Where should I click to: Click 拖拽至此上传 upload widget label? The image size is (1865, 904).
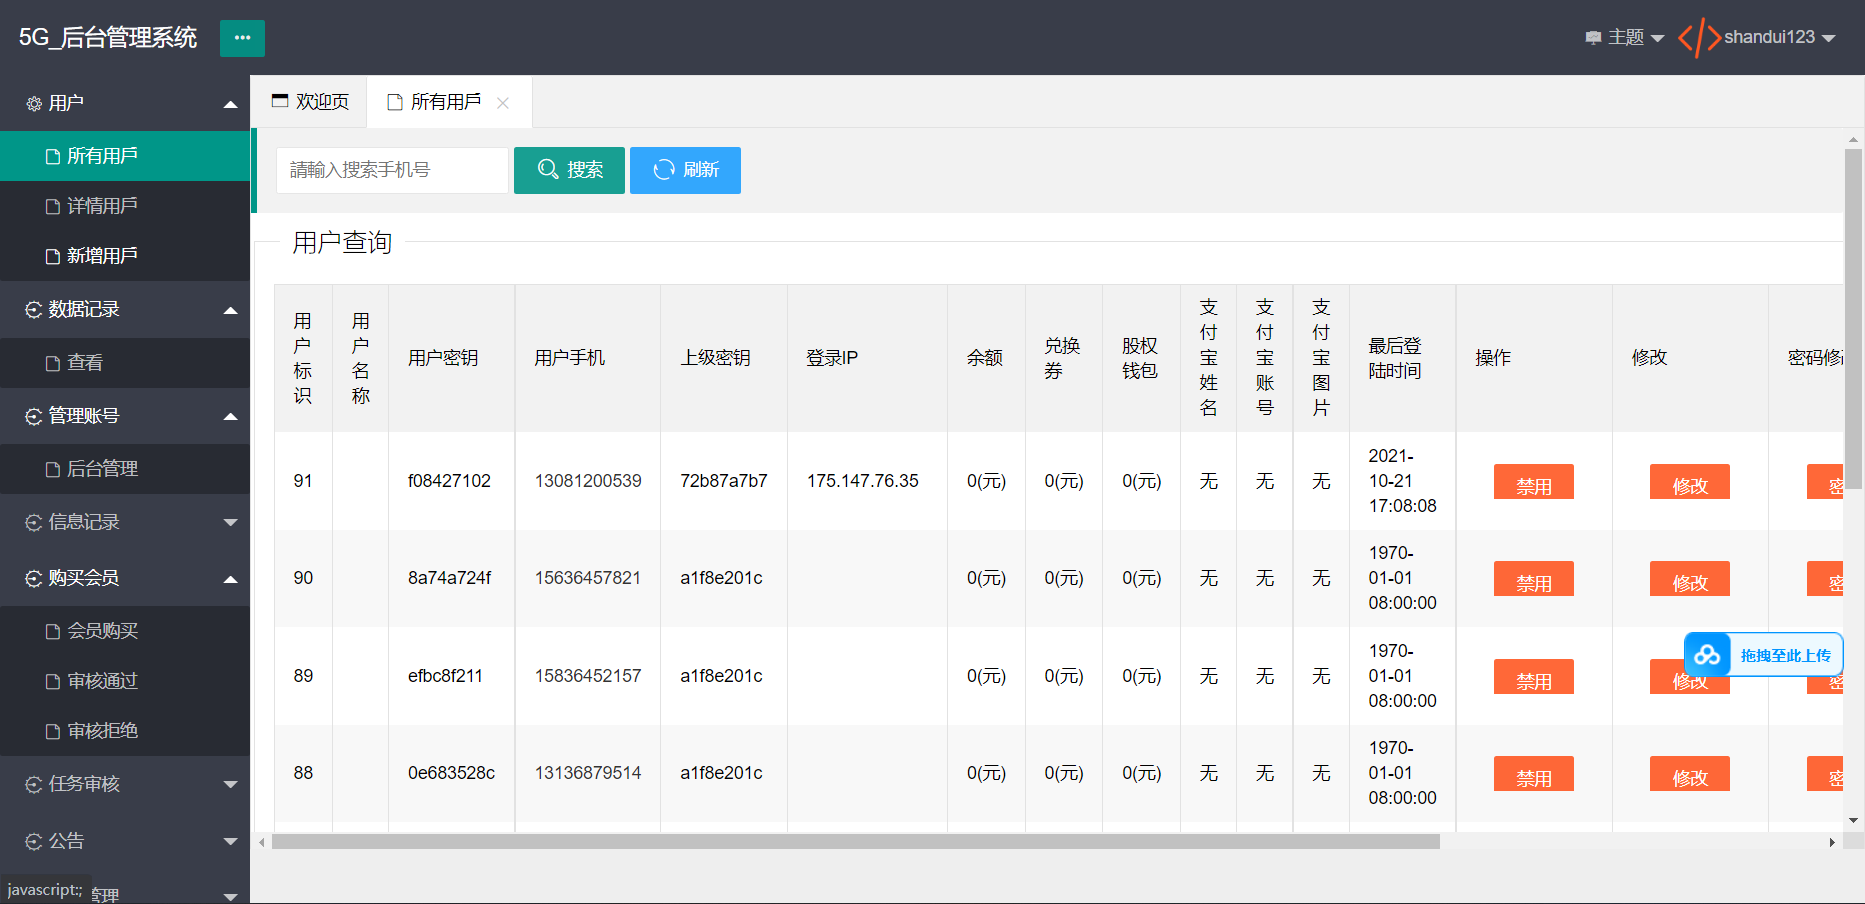[x=1786, y=656]
